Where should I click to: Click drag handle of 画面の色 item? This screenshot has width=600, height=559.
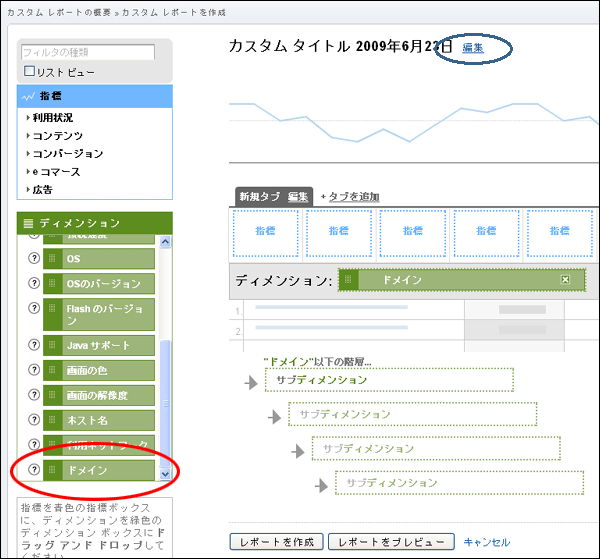[x=52, y=370]
